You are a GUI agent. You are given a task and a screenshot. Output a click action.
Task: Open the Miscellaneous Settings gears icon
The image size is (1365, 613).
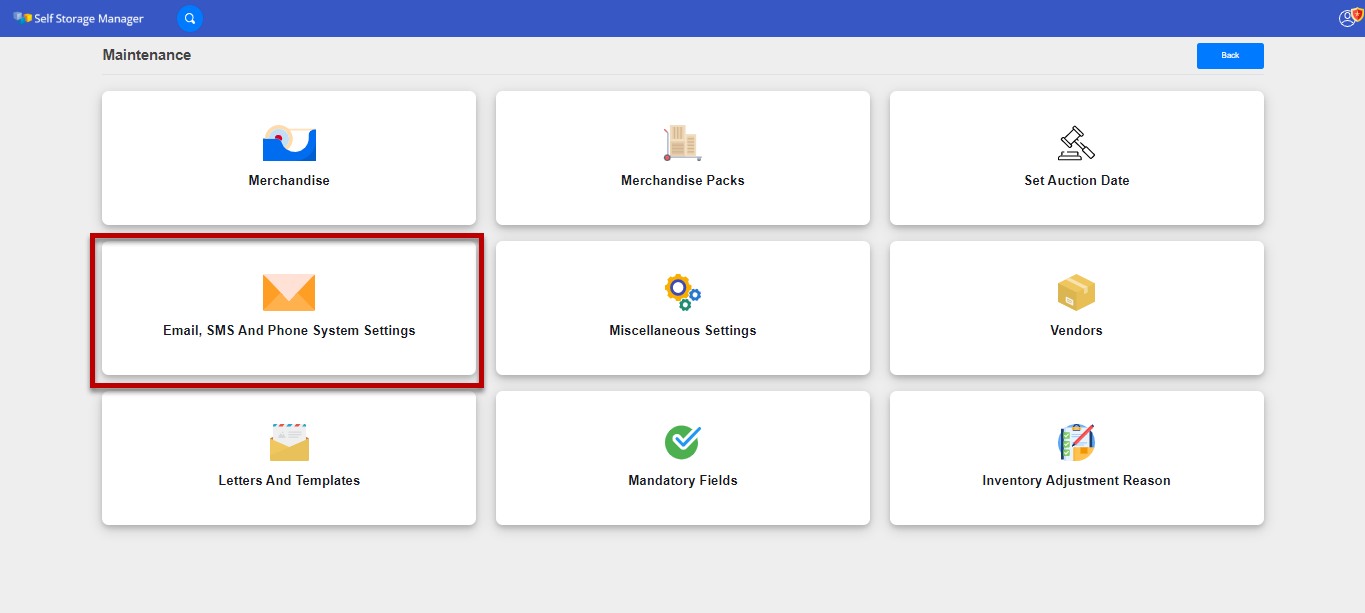pos(682,292)
